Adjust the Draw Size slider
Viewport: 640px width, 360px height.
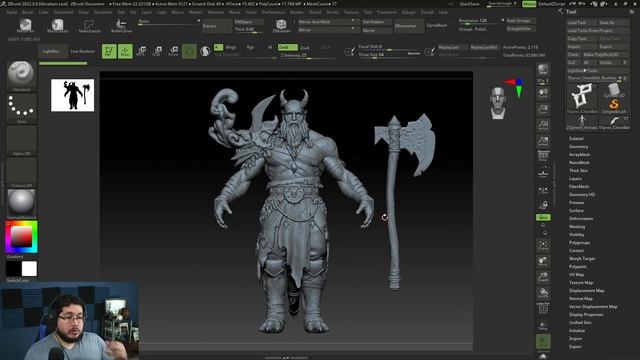point(389,55)
